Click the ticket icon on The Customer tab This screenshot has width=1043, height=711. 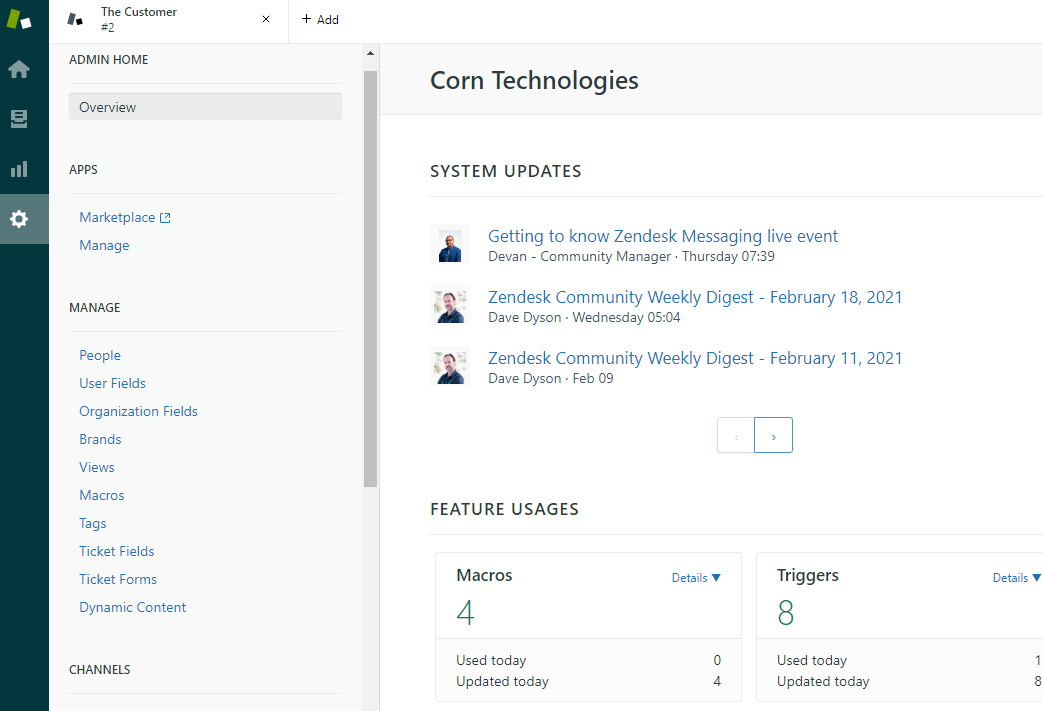[x=75, y=19]
